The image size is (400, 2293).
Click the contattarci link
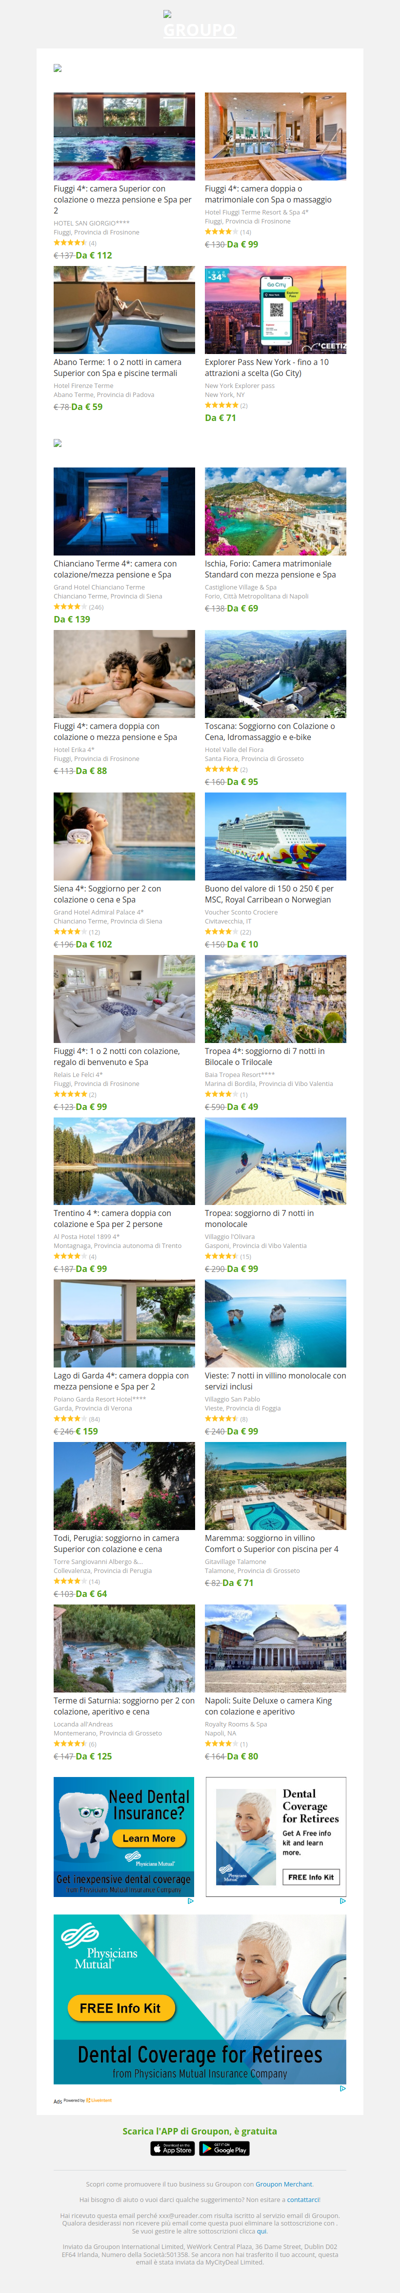(303, 2199)
